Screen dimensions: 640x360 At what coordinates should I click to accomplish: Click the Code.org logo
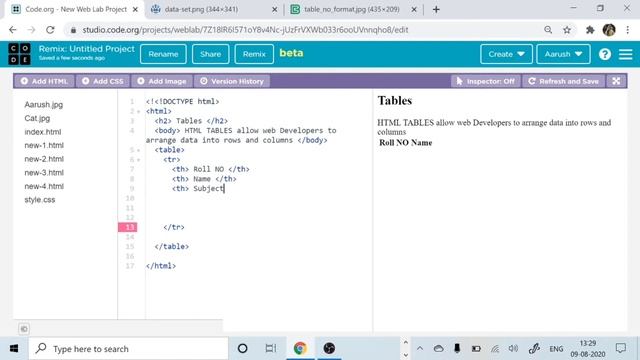[19, 54]
